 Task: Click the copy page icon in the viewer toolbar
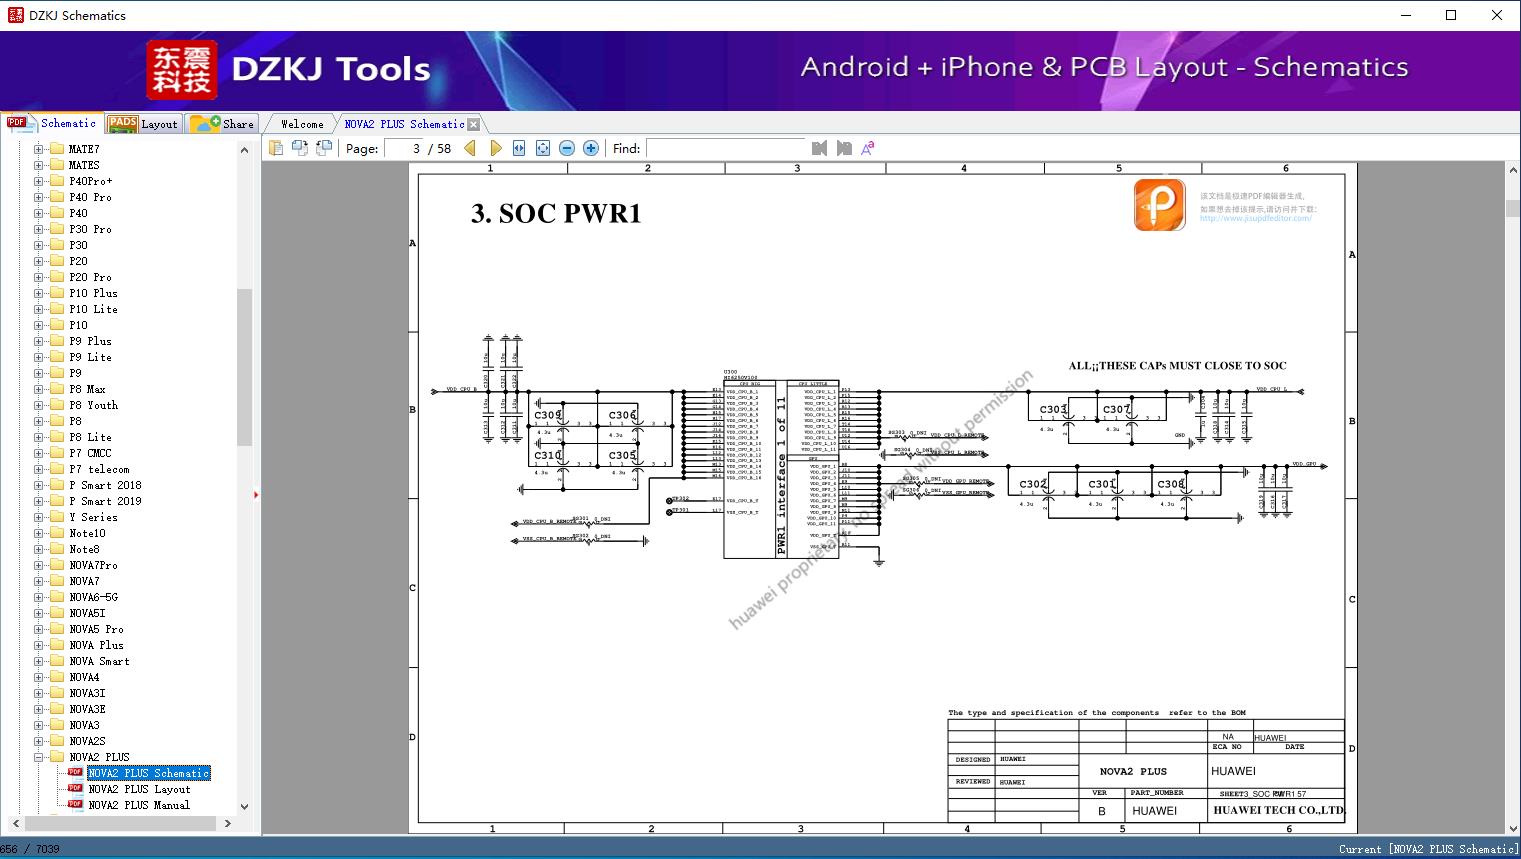(275, 148)
